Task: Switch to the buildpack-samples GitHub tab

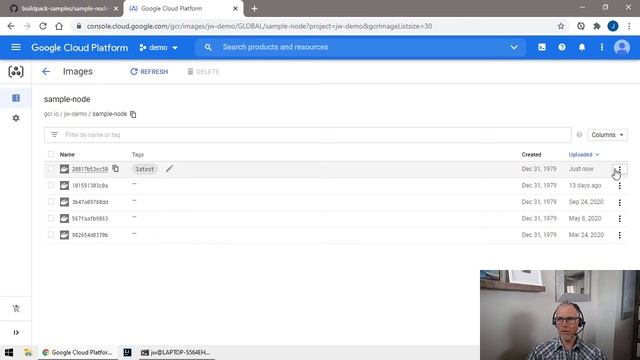Action: (x=63, y=9)
